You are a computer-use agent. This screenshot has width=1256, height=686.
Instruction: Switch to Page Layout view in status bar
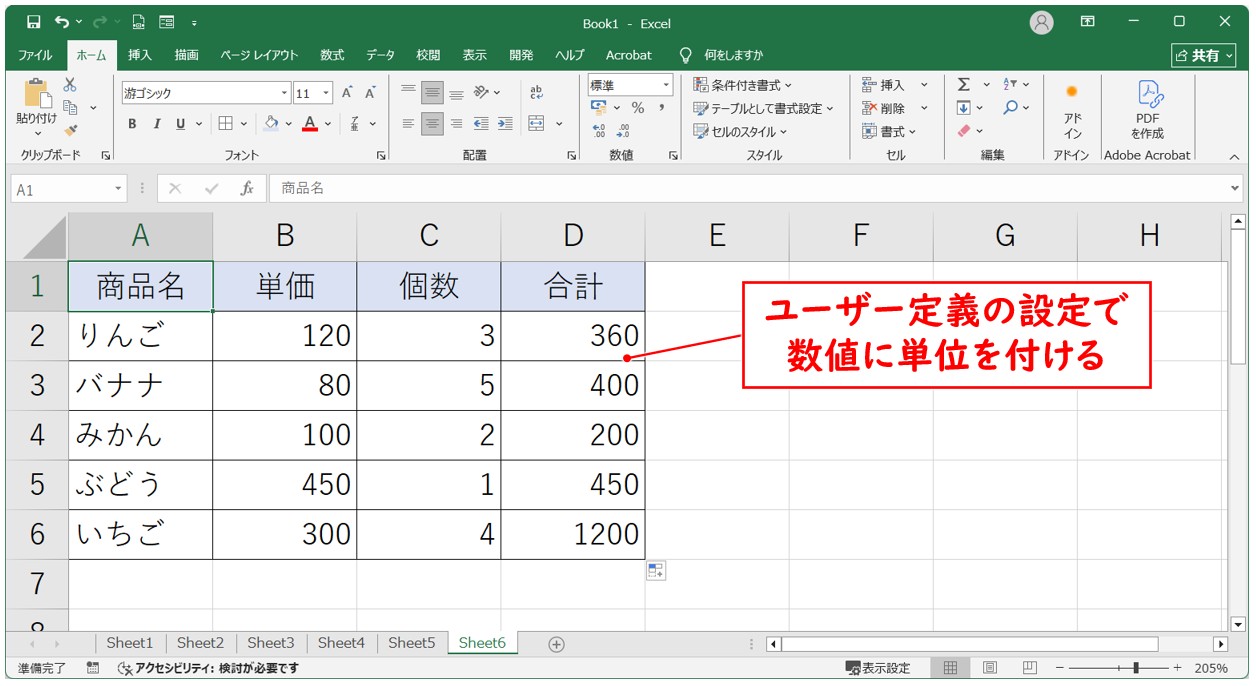(x=989, y=668)
